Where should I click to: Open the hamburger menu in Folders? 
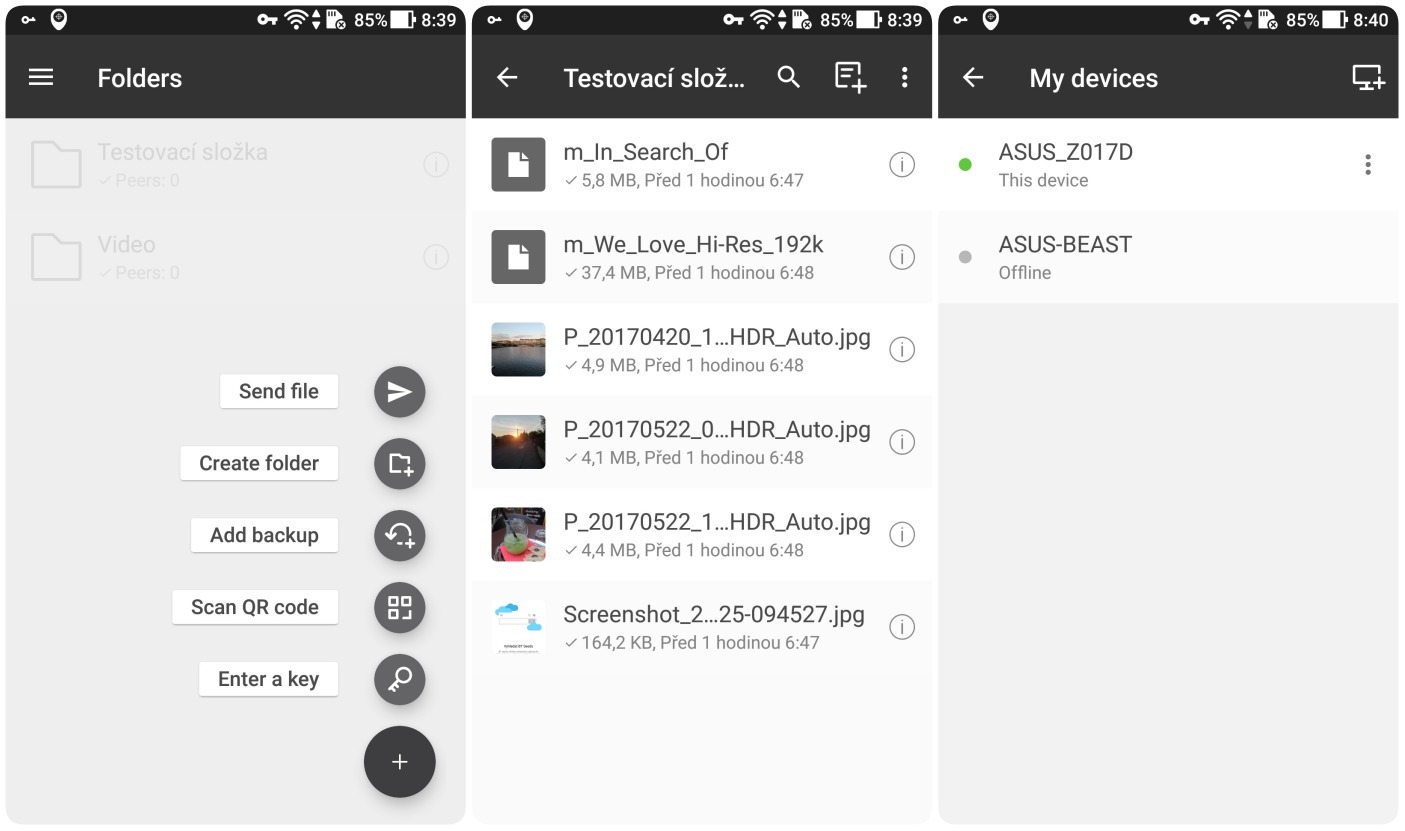(x=41, y=78)
